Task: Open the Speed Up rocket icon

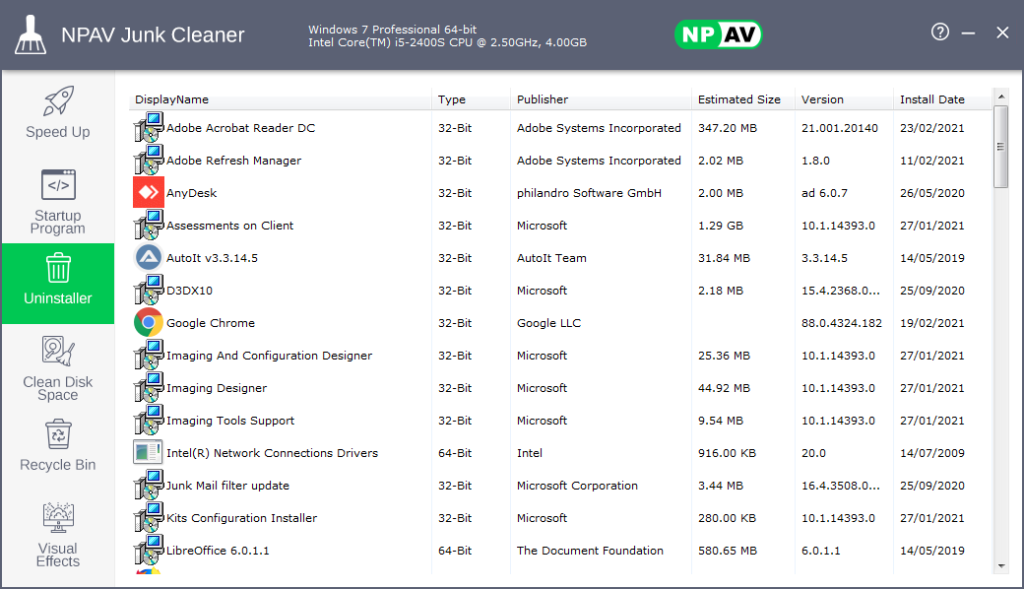Action: 58,102
